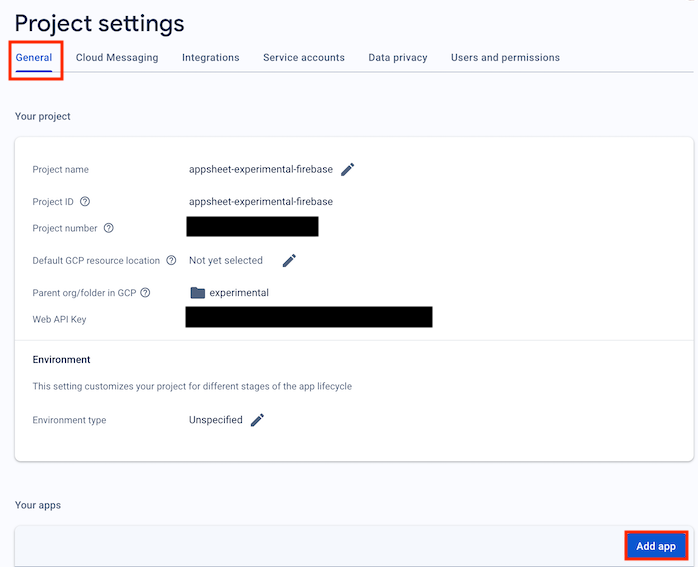Click the 'Project ID' field label
The height and width of the screenshot is (567, 698).
[53, 202]
